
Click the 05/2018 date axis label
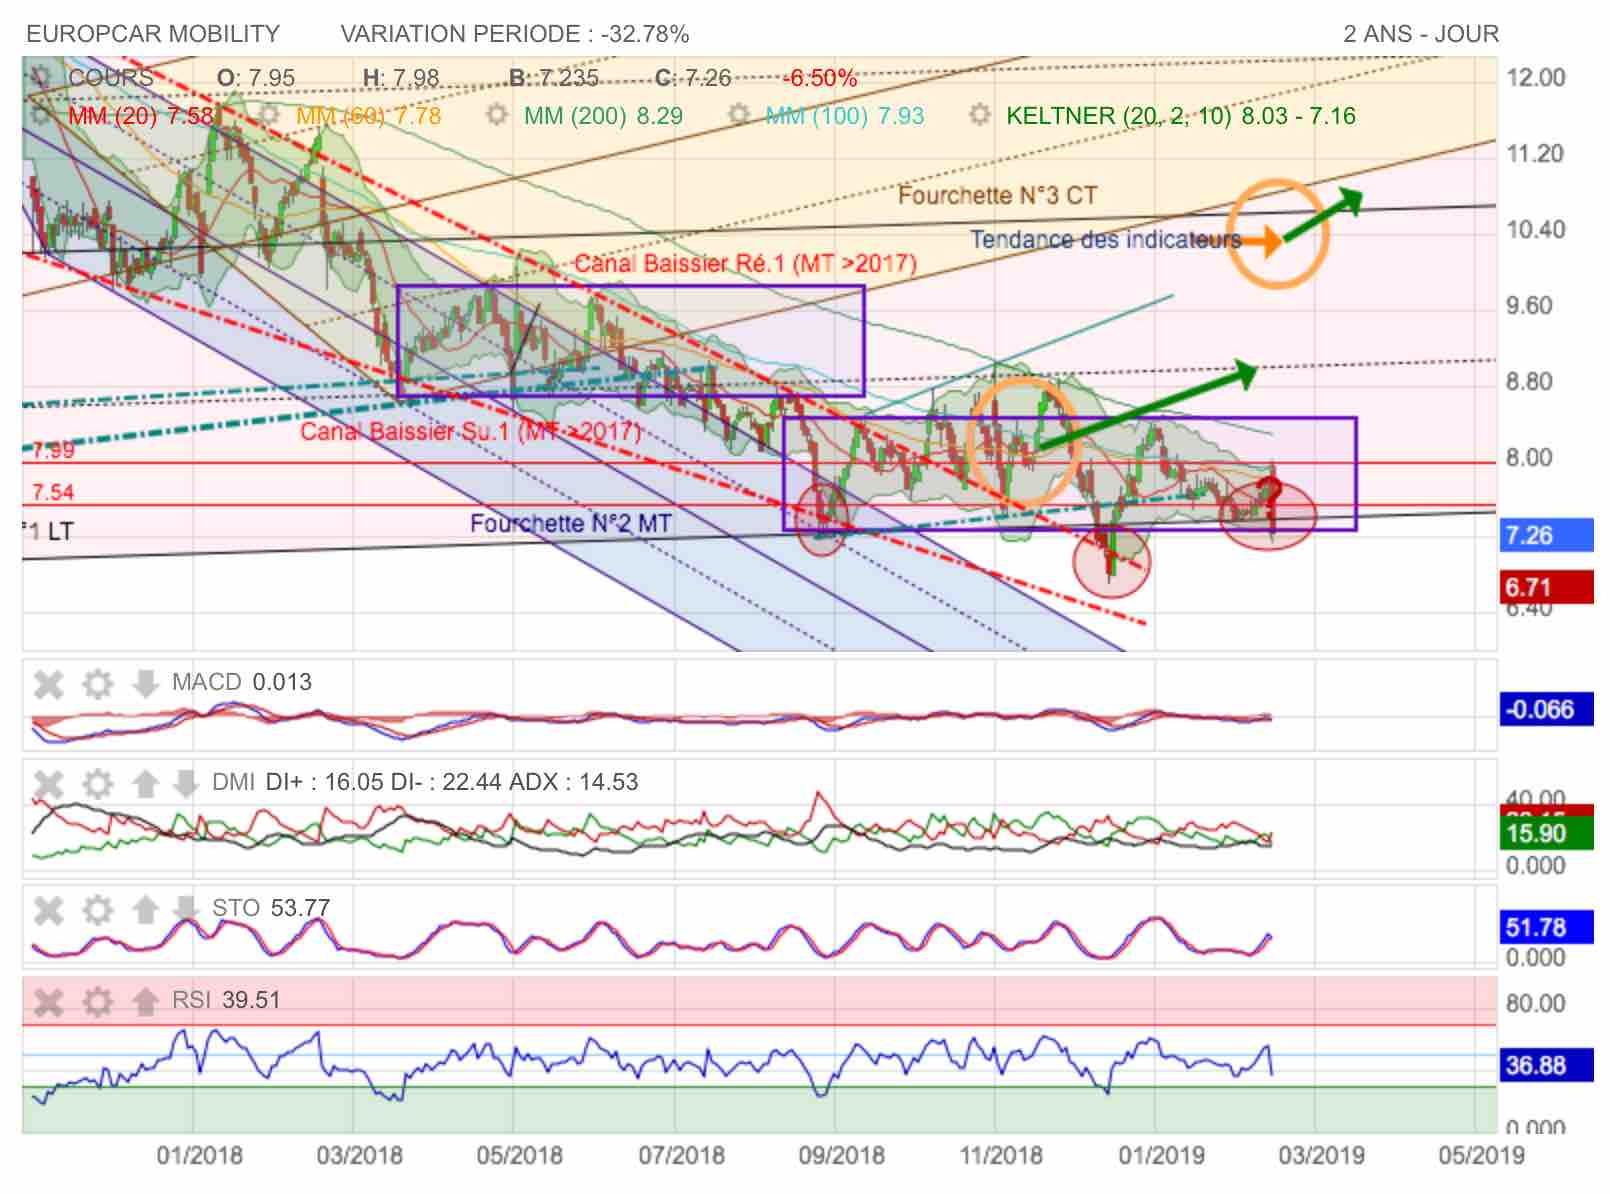pos(519,1156)
